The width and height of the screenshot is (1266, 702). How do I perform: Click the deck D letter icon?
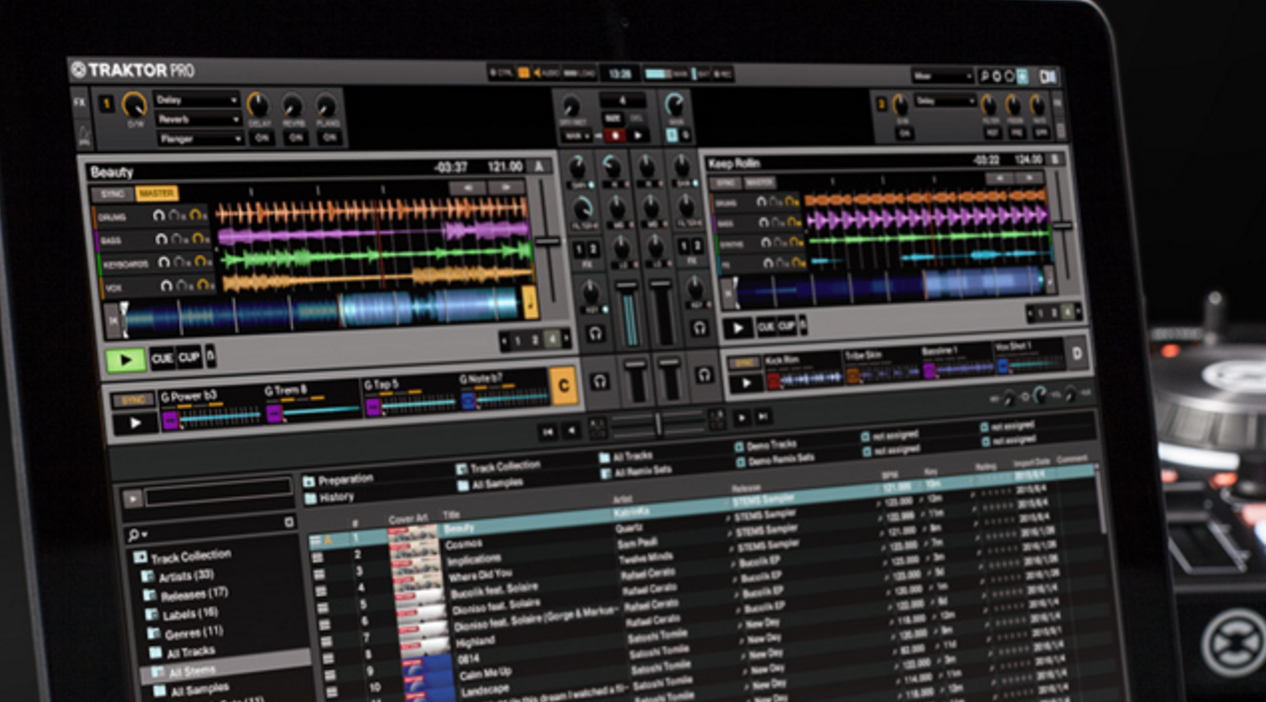click(1076, 354)
